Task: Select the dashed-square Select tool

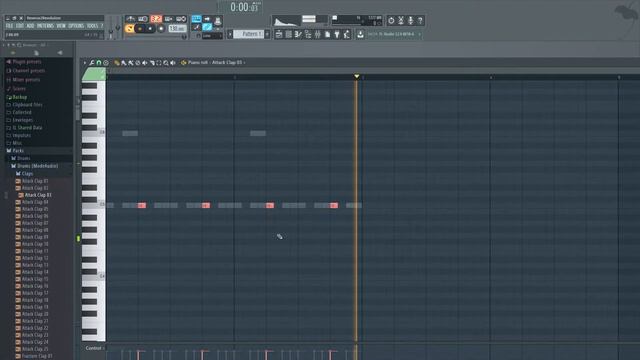Action: (x=159, y=62)
